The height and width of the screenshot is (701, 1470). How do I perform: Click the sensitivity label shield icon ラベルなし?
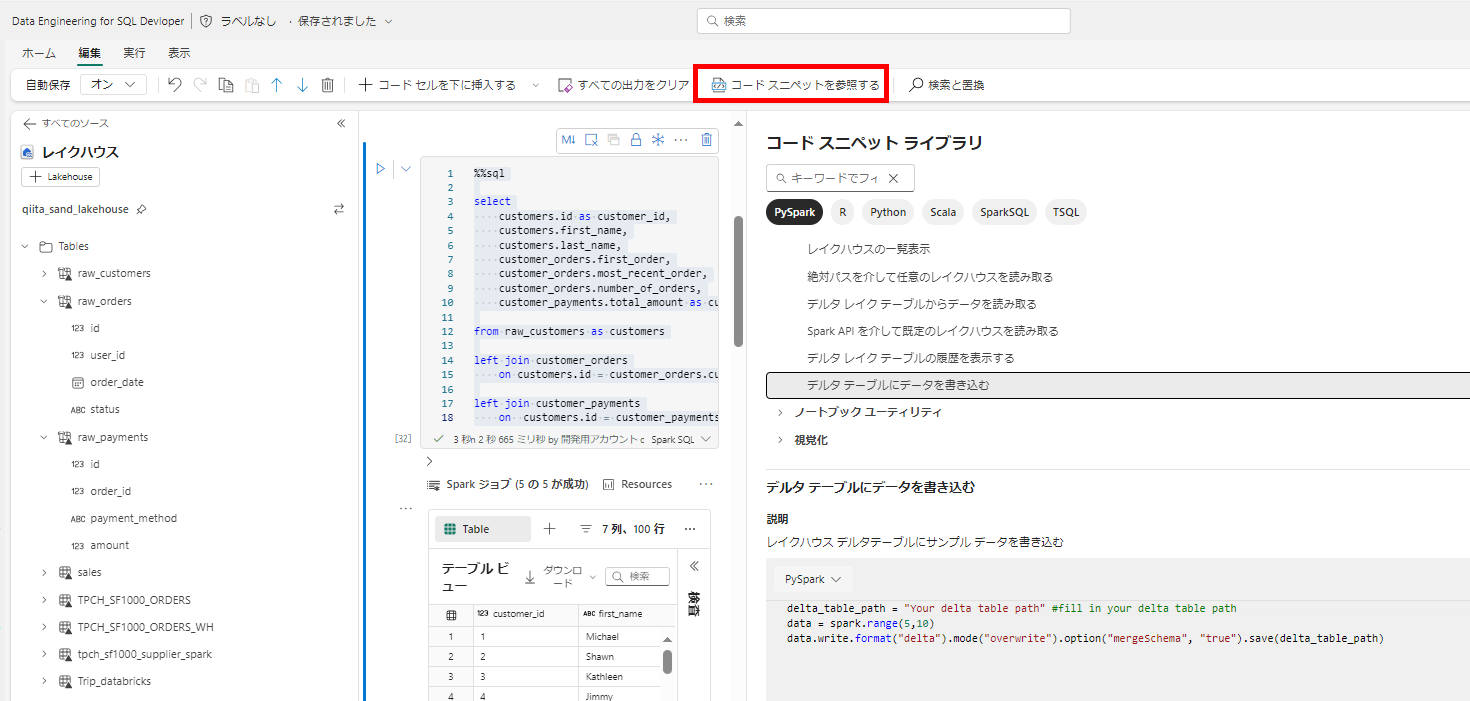[x=206, y=21]
